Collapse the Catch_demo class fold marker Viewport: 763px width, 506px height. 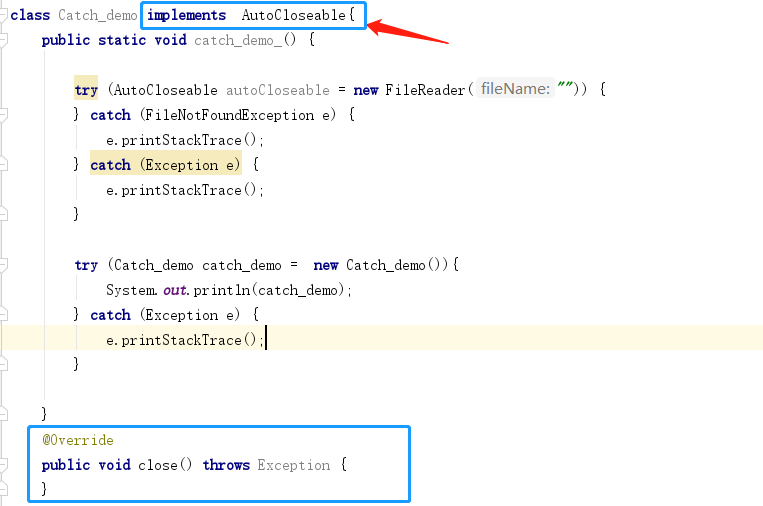[x=3, y=15]
